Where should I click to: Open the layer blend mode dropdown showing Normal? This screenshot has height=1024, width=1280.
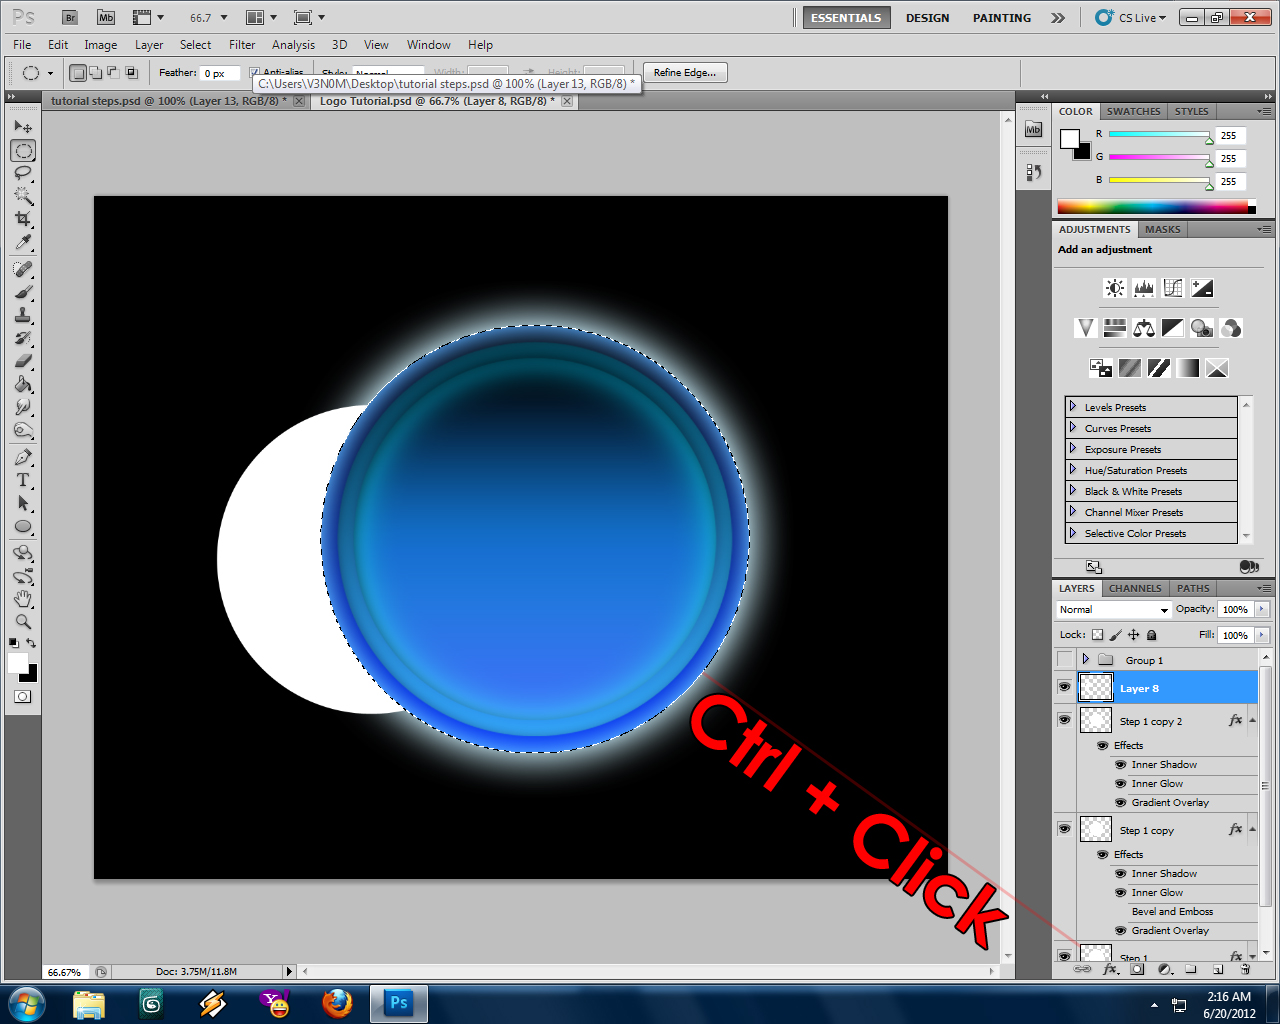[1112, 609]
